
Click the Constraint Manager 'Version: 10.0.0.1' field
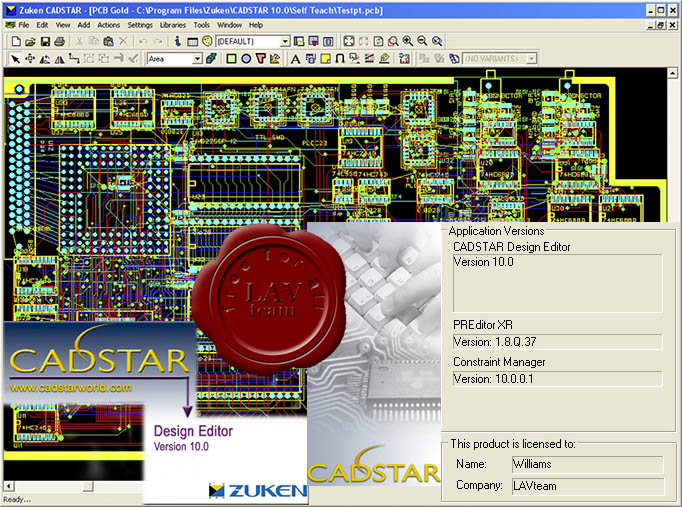558,379
